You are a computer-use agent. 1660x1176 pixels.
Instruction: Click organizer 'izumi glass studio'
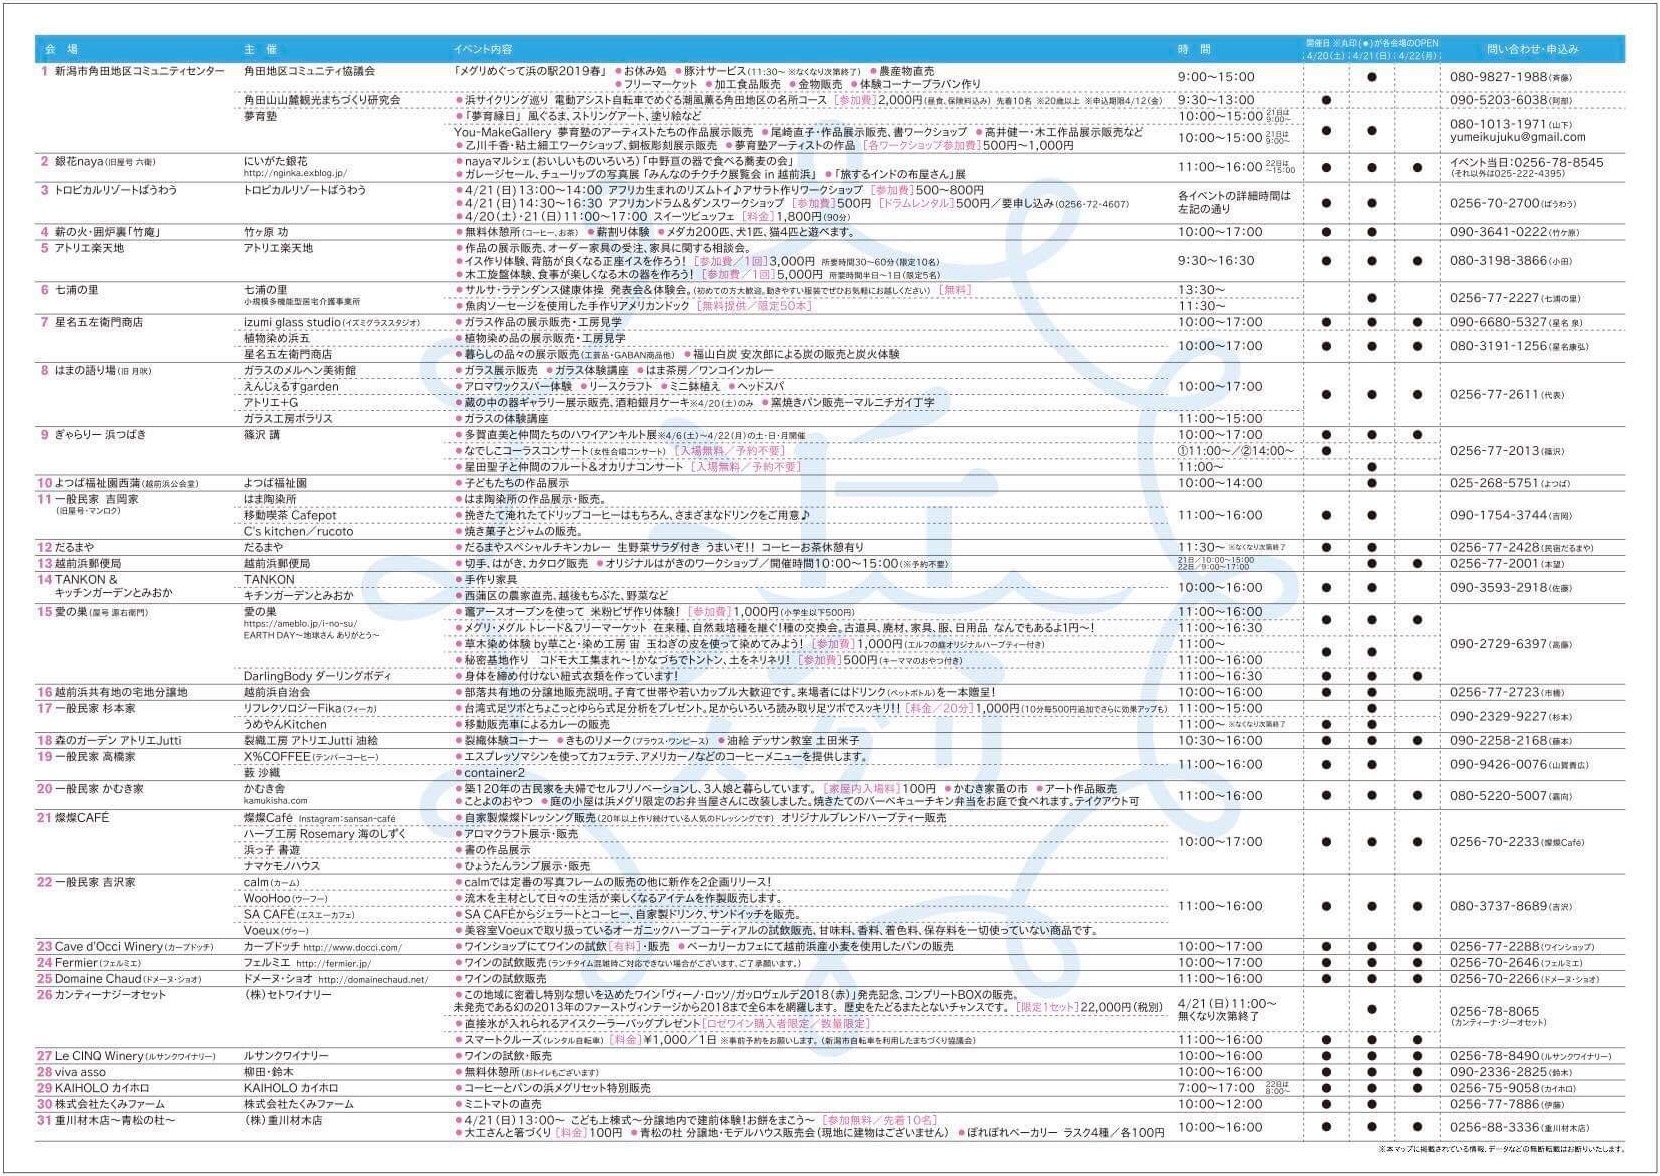pyautogui.click(x=293, y=322)
